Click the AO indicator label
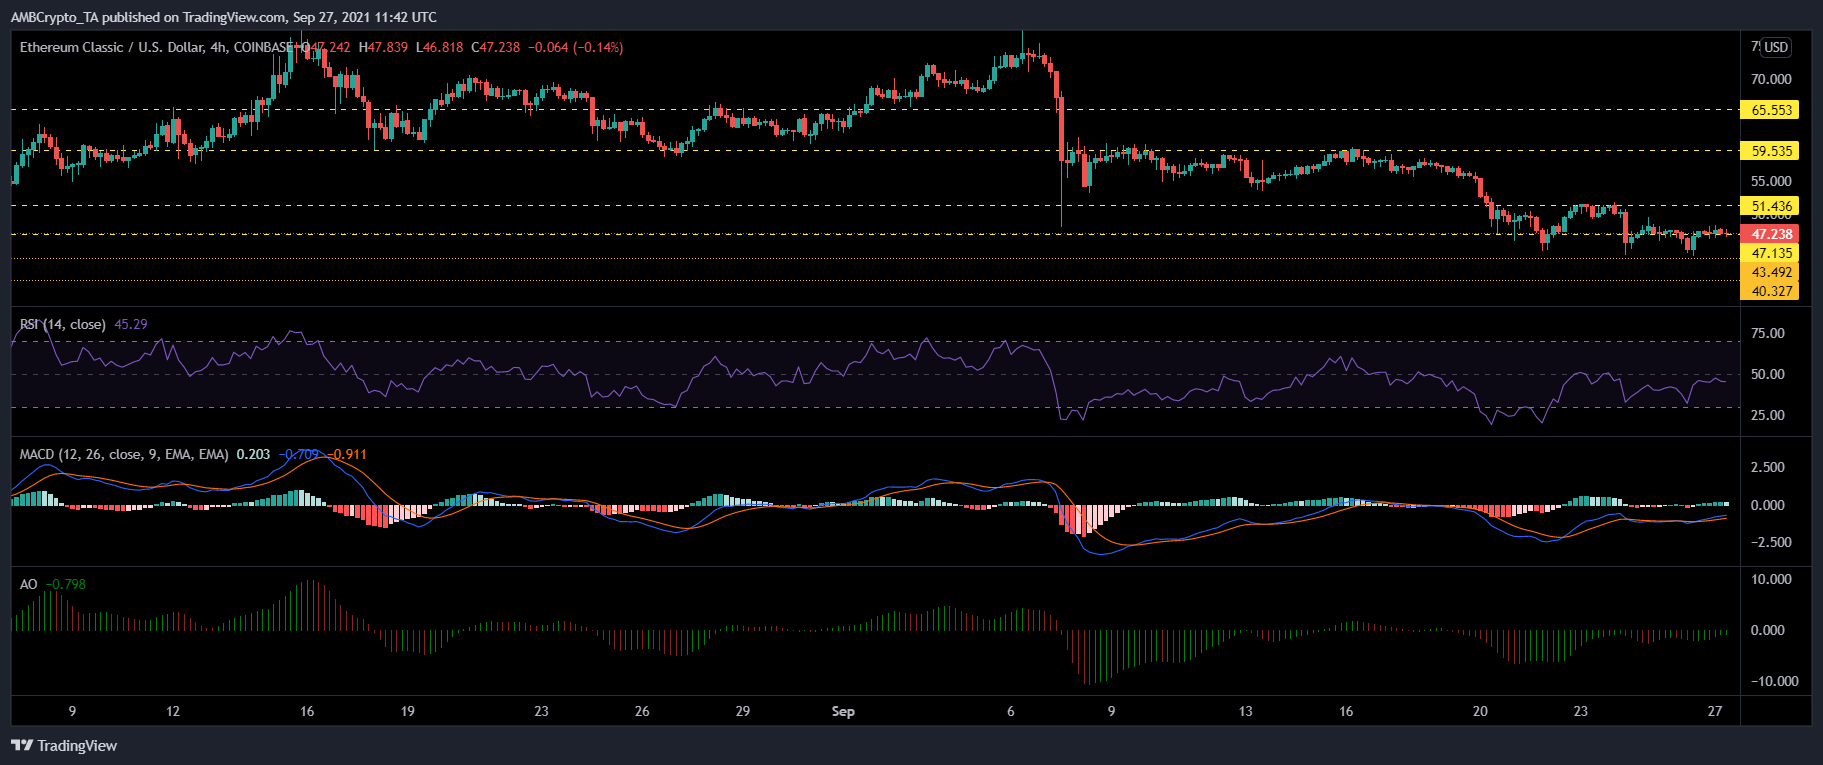Image resolution: width=1823 pixels, height=765 pixels. click(x=29, y=584)
